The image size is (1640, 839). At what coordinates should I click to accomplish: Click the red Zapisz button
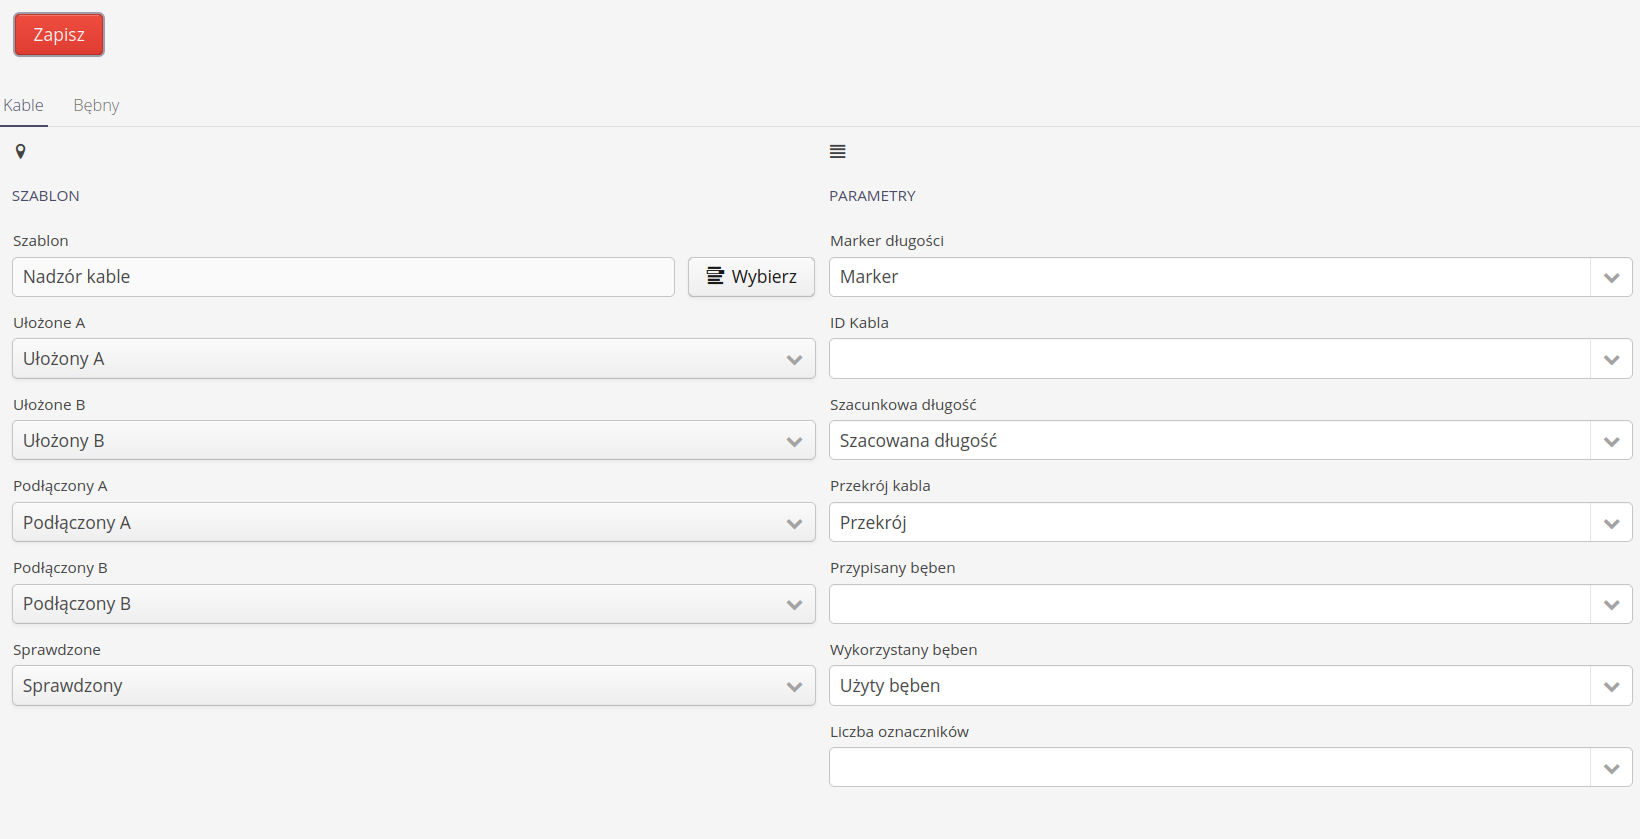tap(59, 35)
